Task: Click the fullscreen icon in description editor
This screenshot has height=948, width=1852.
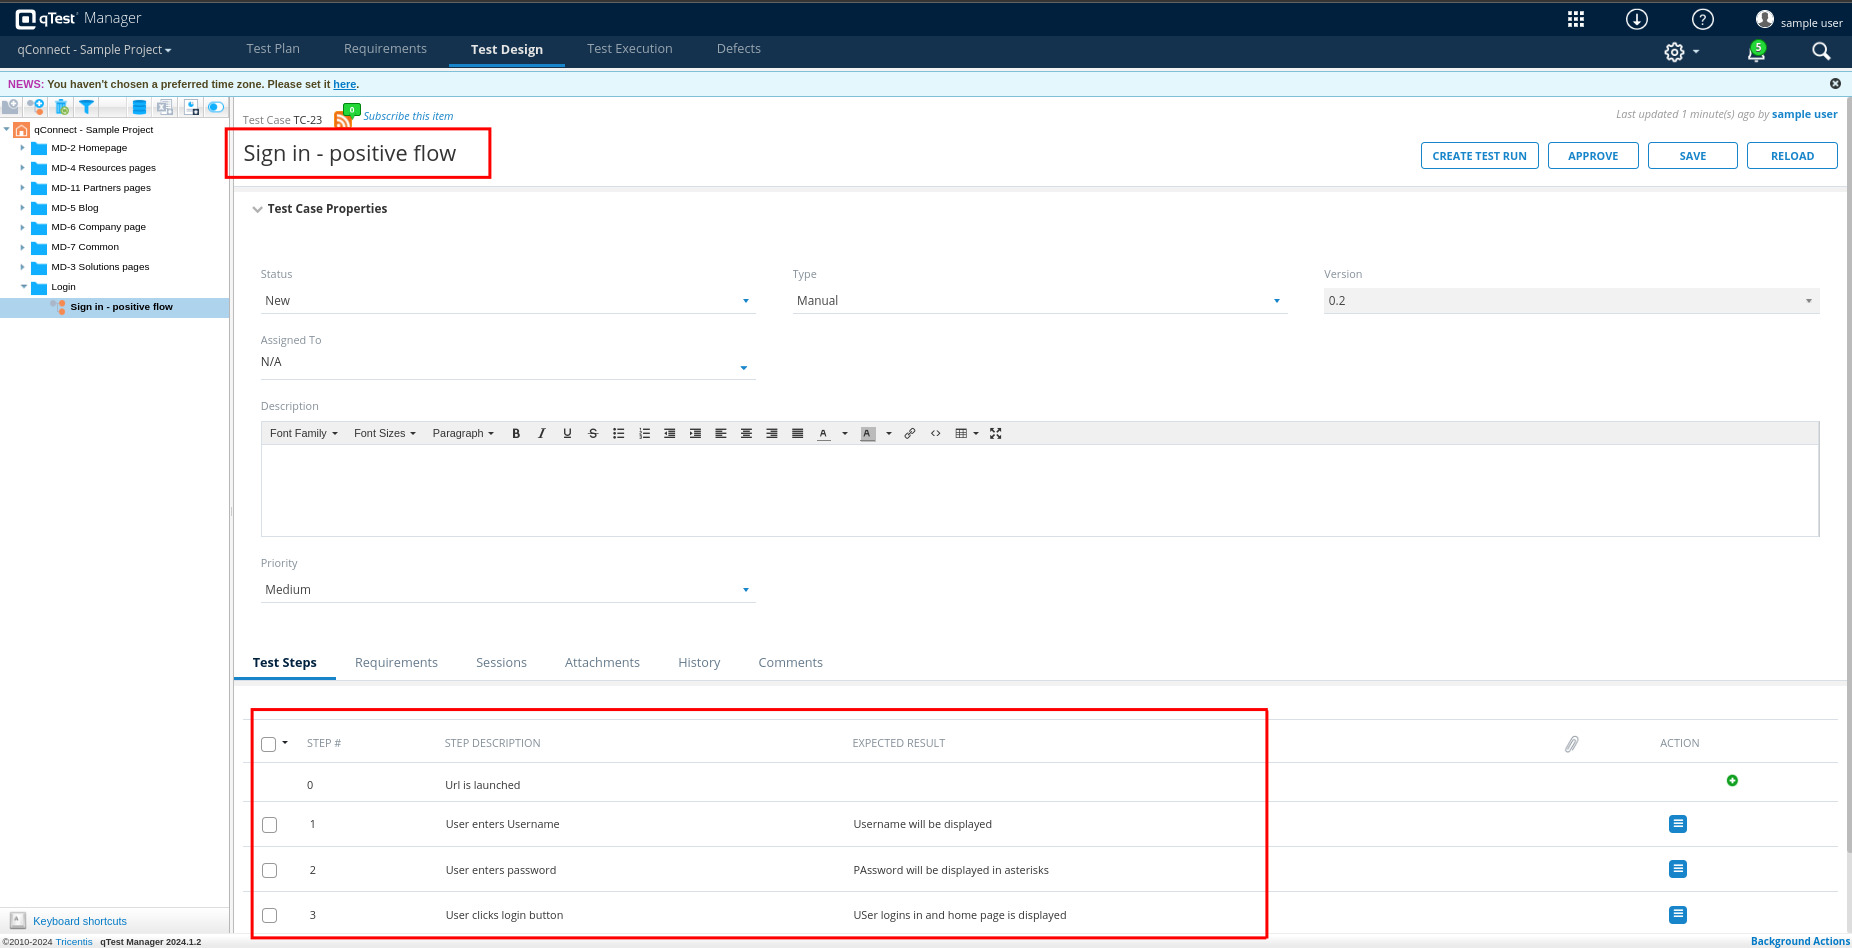Action: (x=996, y=434)
